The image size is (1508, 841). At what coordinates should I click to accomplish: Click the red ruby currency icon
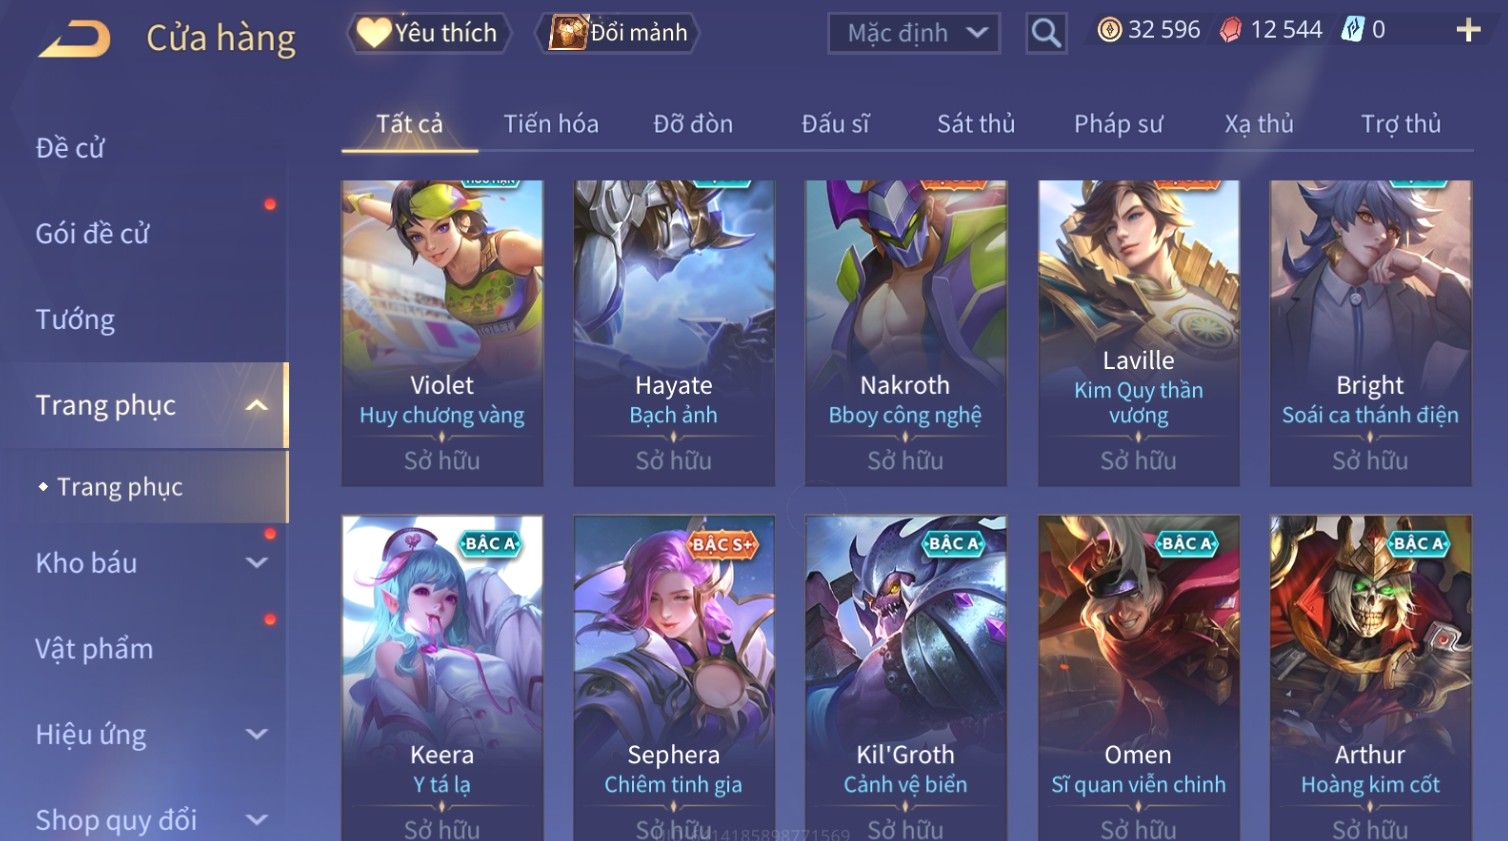(x=1231, y=30)
